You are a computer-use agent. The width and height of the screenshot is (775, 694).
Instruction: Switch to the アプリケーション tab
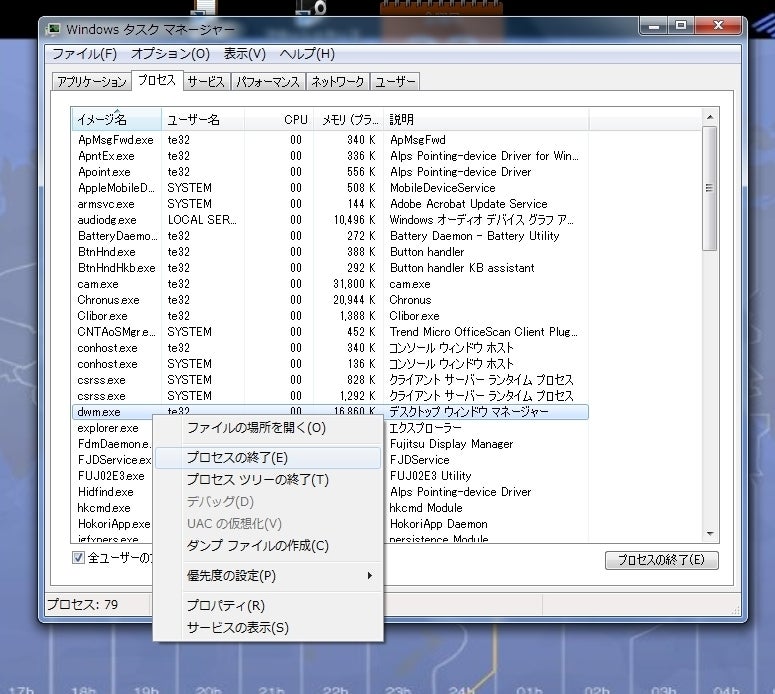(92, 82)
